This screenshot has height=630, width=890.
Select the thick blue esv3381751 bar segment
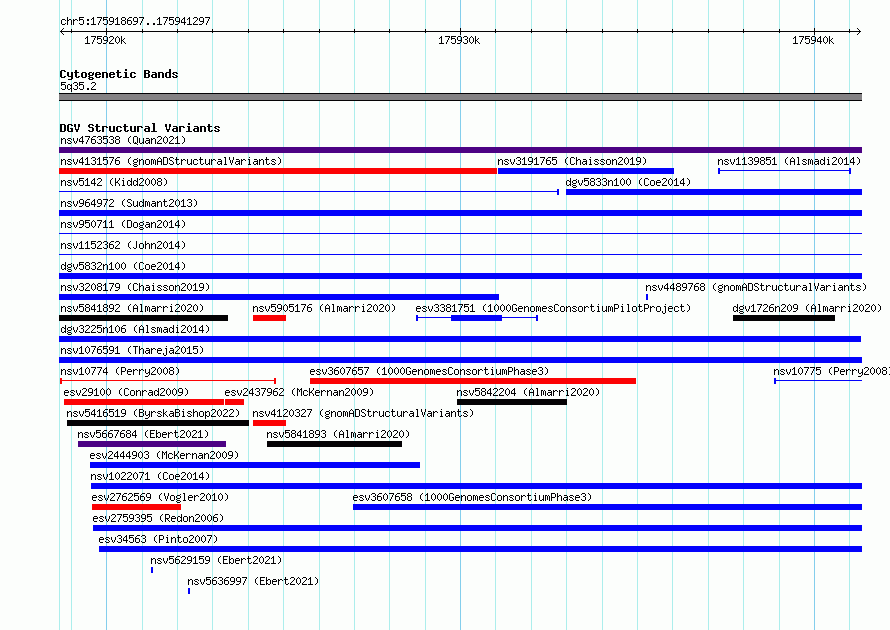pos(477,318)
